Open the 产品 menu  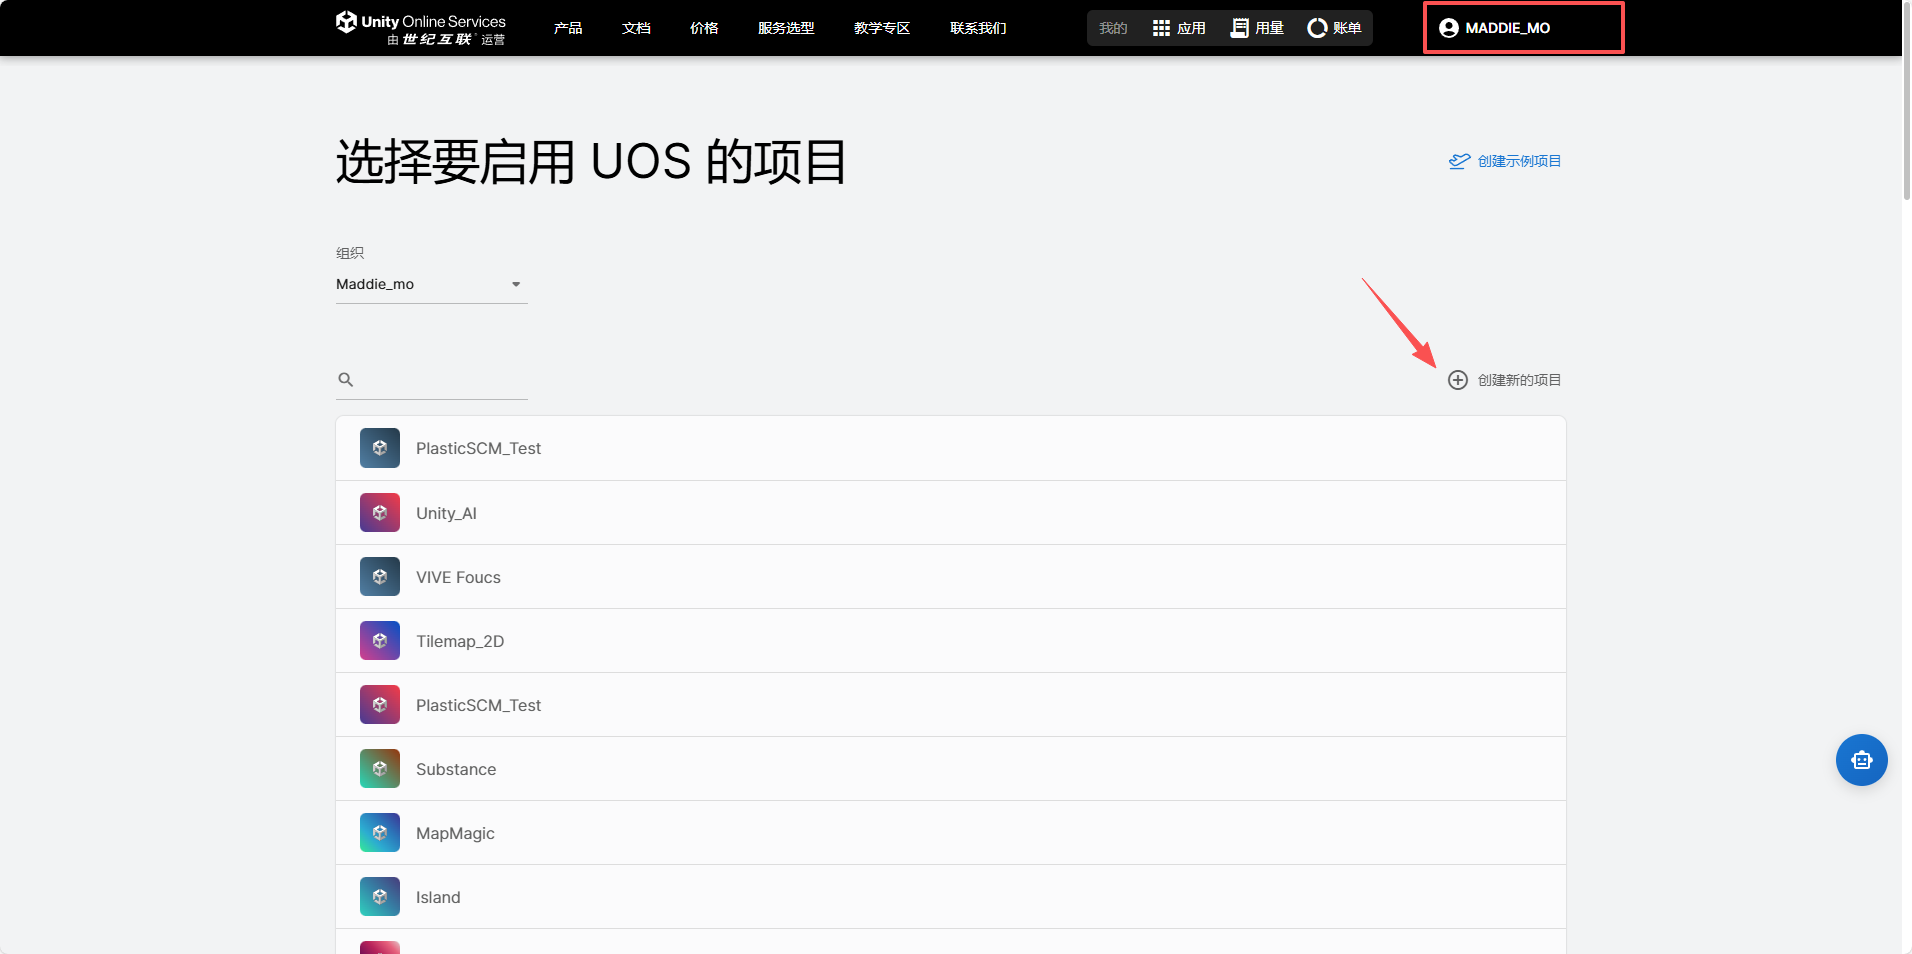(x=568, y=28)
